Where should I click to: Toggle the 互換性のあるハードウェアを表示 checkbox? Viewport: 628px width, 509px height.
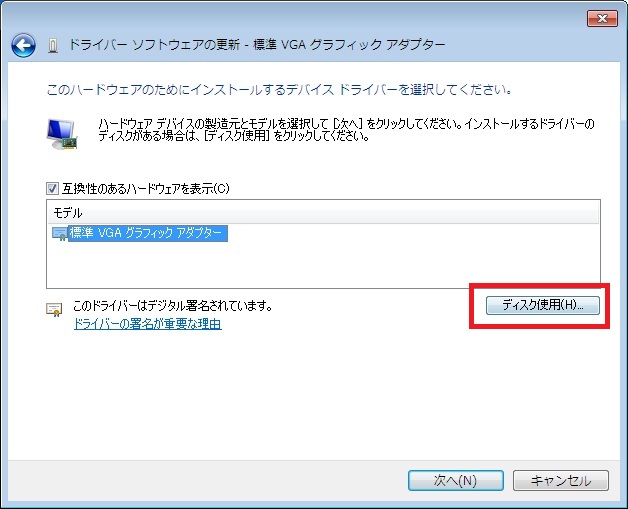pos(53,188)
